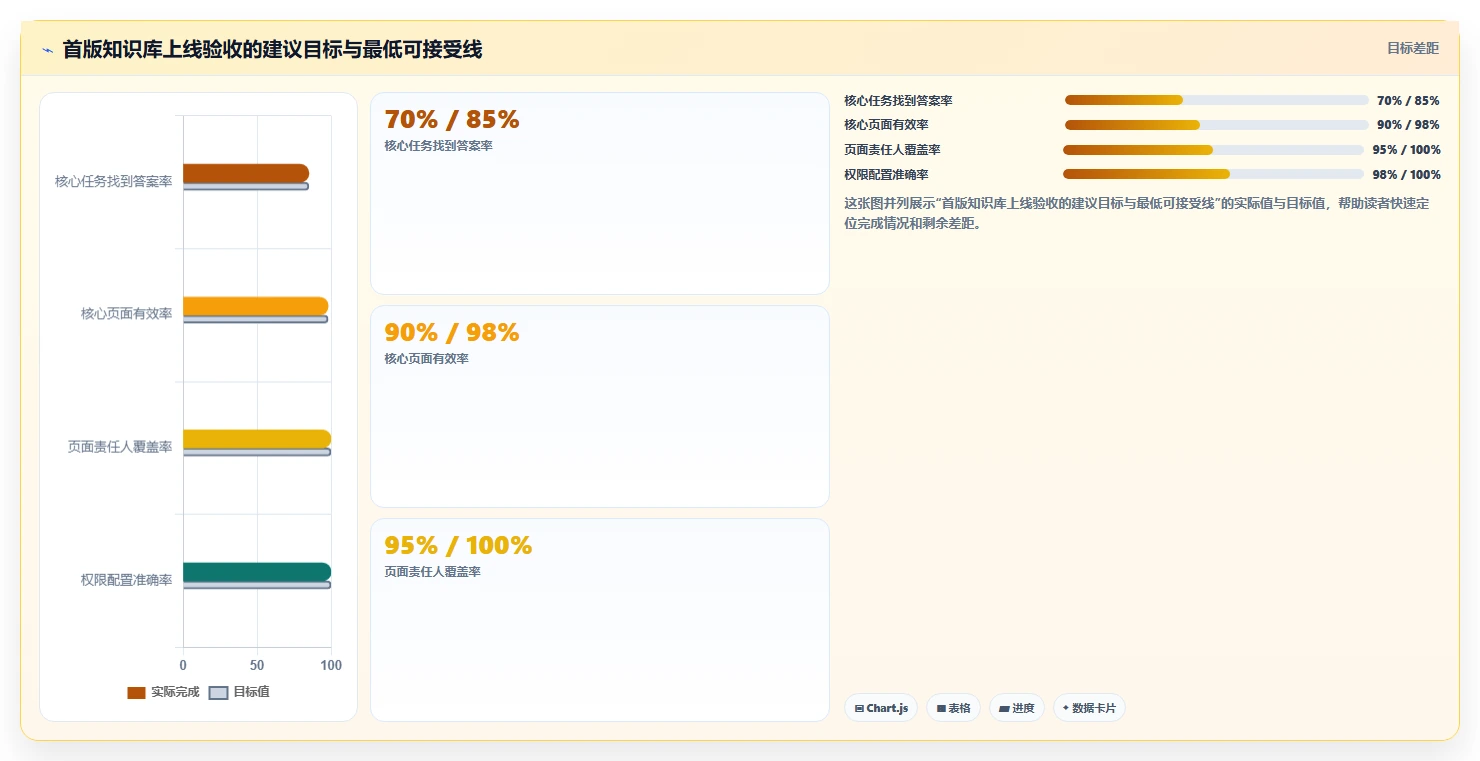
Task: Click the x-axis tick 0
Action: click(183, 665)
